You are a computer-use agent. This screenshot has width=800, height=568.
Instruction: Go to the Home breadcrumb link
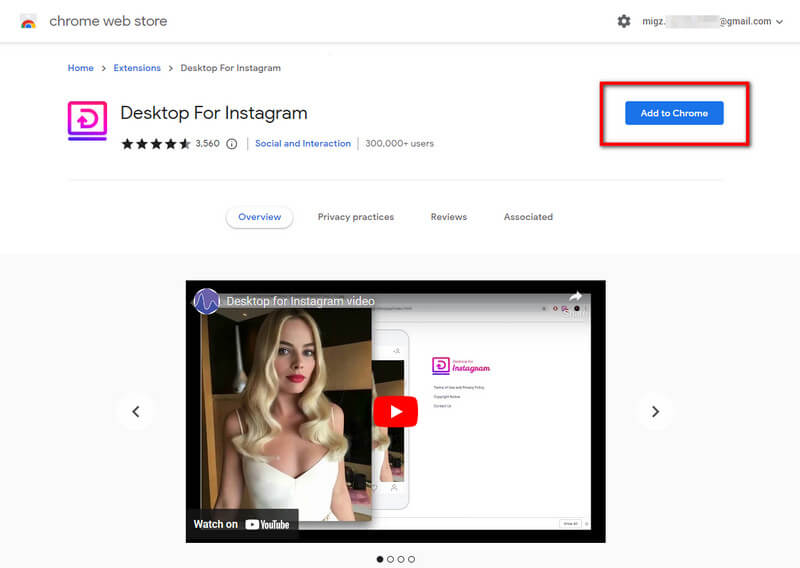pos(81,68)
